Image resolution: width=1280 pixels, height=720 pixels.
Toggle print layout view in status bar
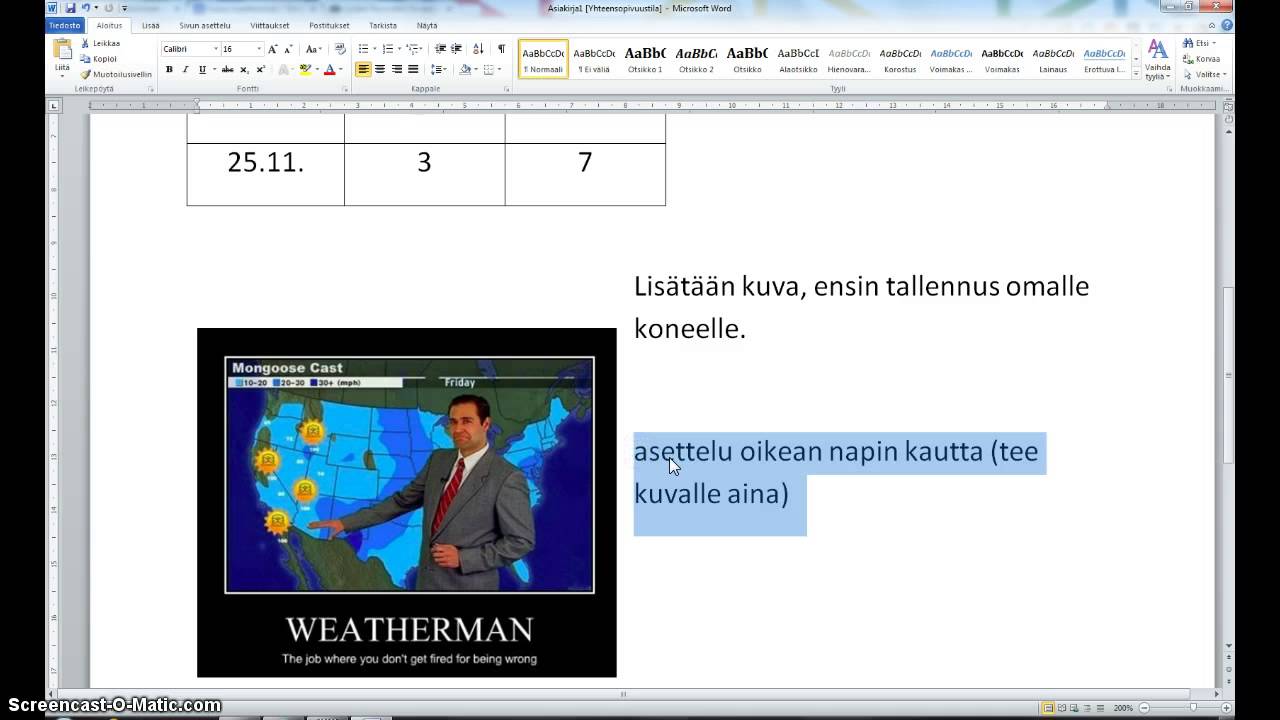[x=1048, y=708]
